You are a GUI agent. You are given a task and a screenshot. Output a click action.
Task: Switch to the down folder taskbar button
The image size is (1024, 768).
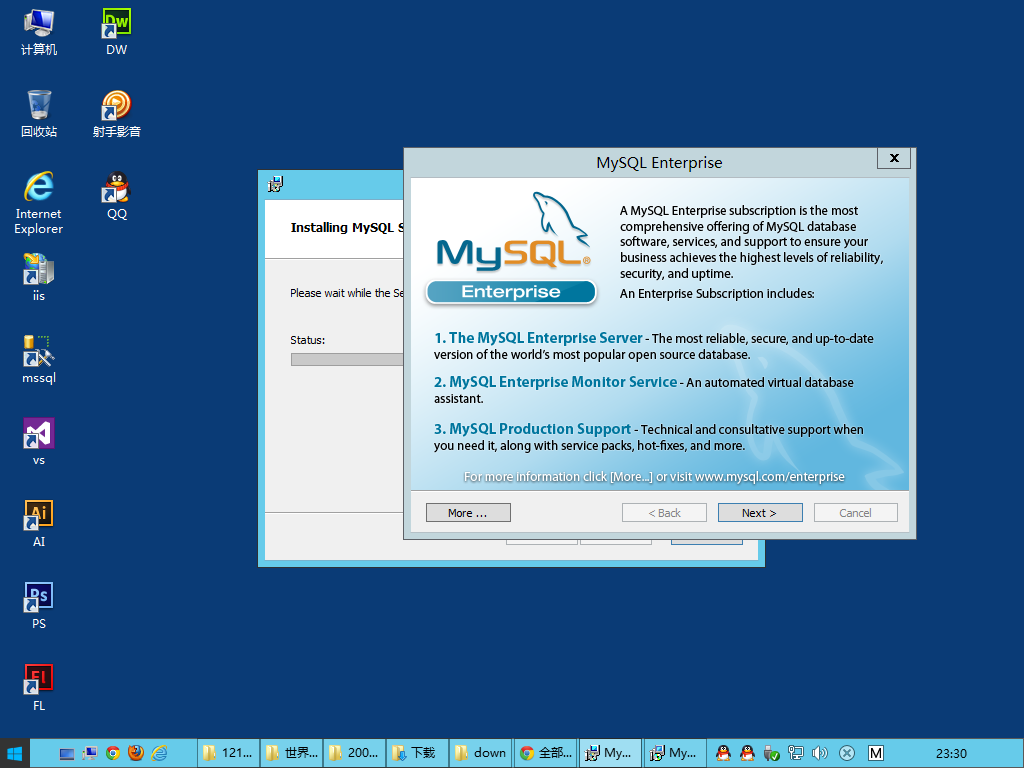pos(481,753)
